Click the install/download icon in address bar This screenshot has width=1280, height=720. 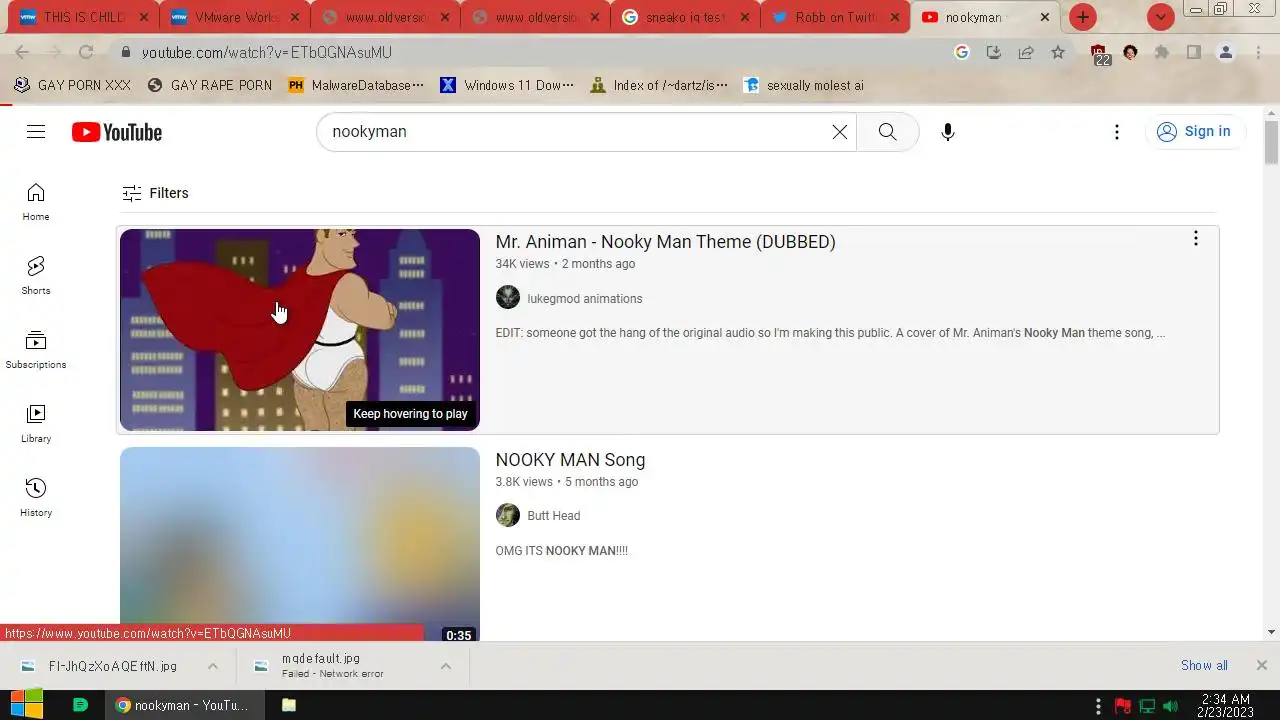click(994, 52)
